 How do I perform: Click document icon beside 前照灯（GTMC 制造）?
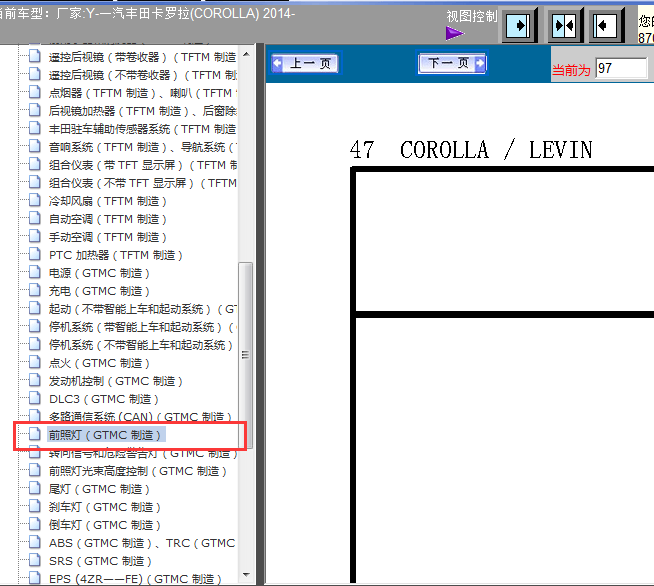[35, 434]
